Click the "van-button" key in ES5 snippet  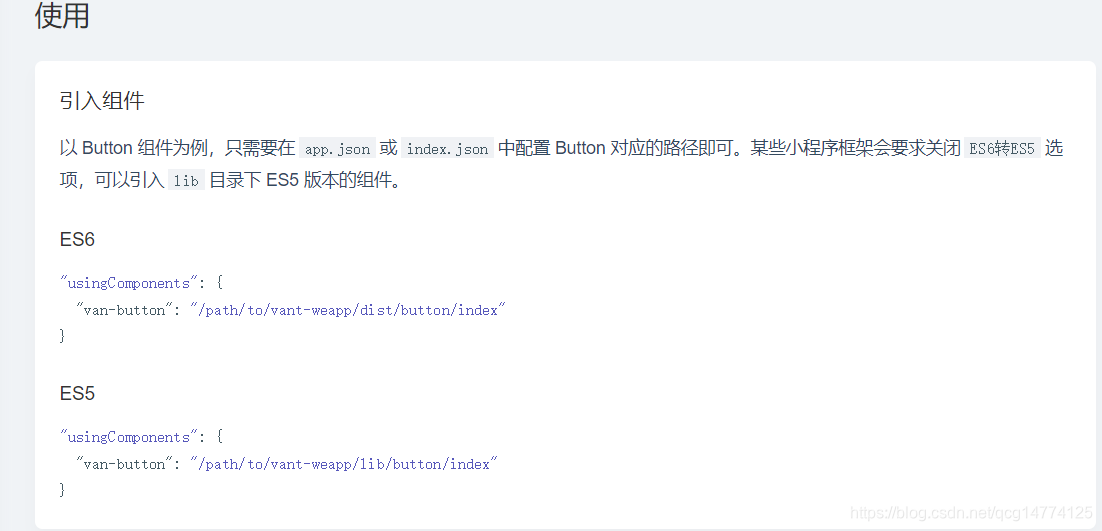coord(124,464)
